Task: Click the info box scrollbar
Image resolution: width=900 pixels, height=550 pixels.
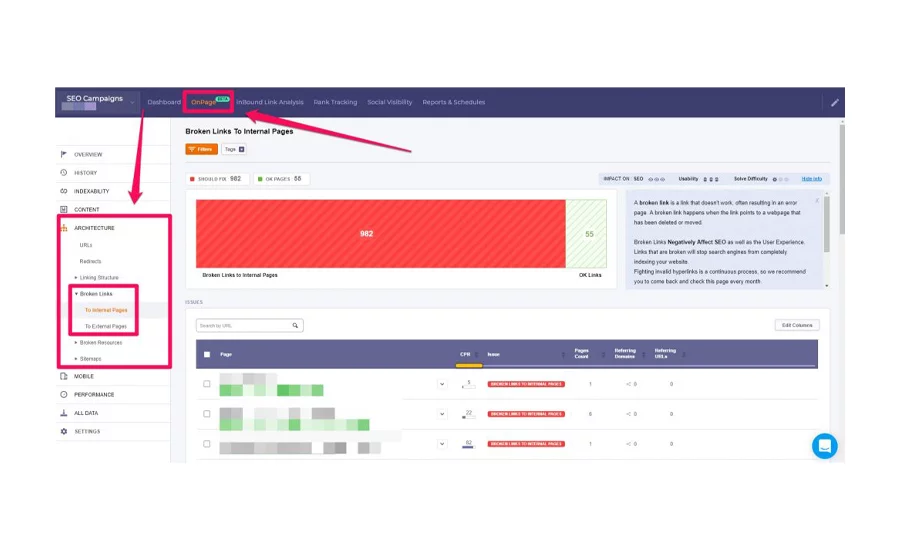Action: [x=827, y=224]
